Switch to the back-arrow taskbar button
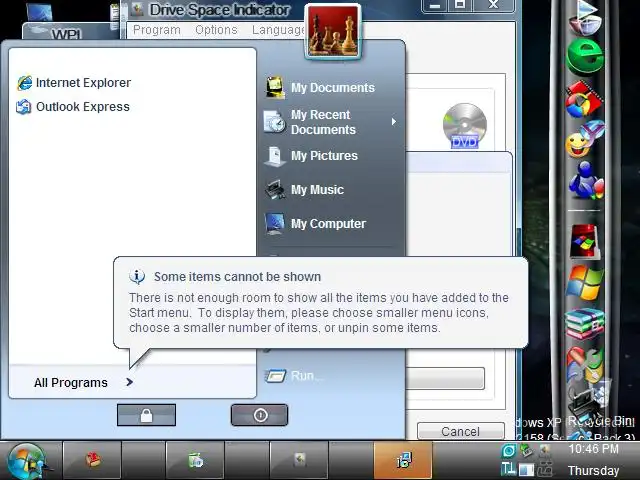This screenshot has height=480, width=640. pos(299,460)
